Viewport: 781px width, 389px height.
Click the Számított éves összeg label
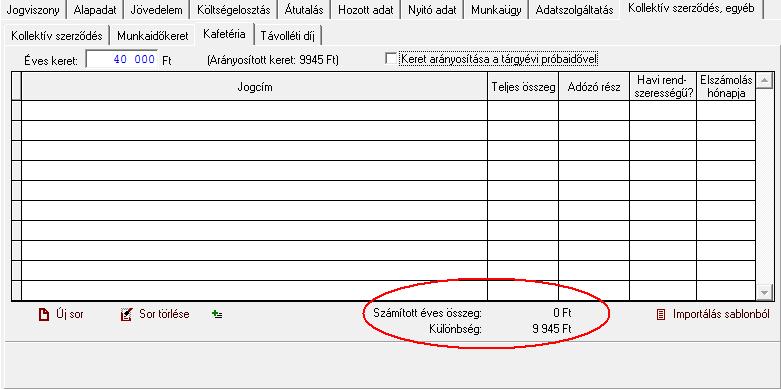428,313
